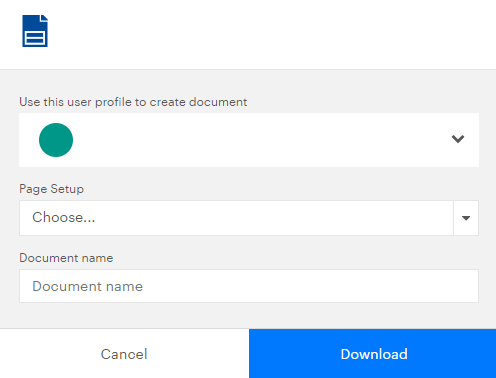The height and width of the screenshot is (378, 496).
Task: Click the green user profile avatar
Action: (56, 140)
